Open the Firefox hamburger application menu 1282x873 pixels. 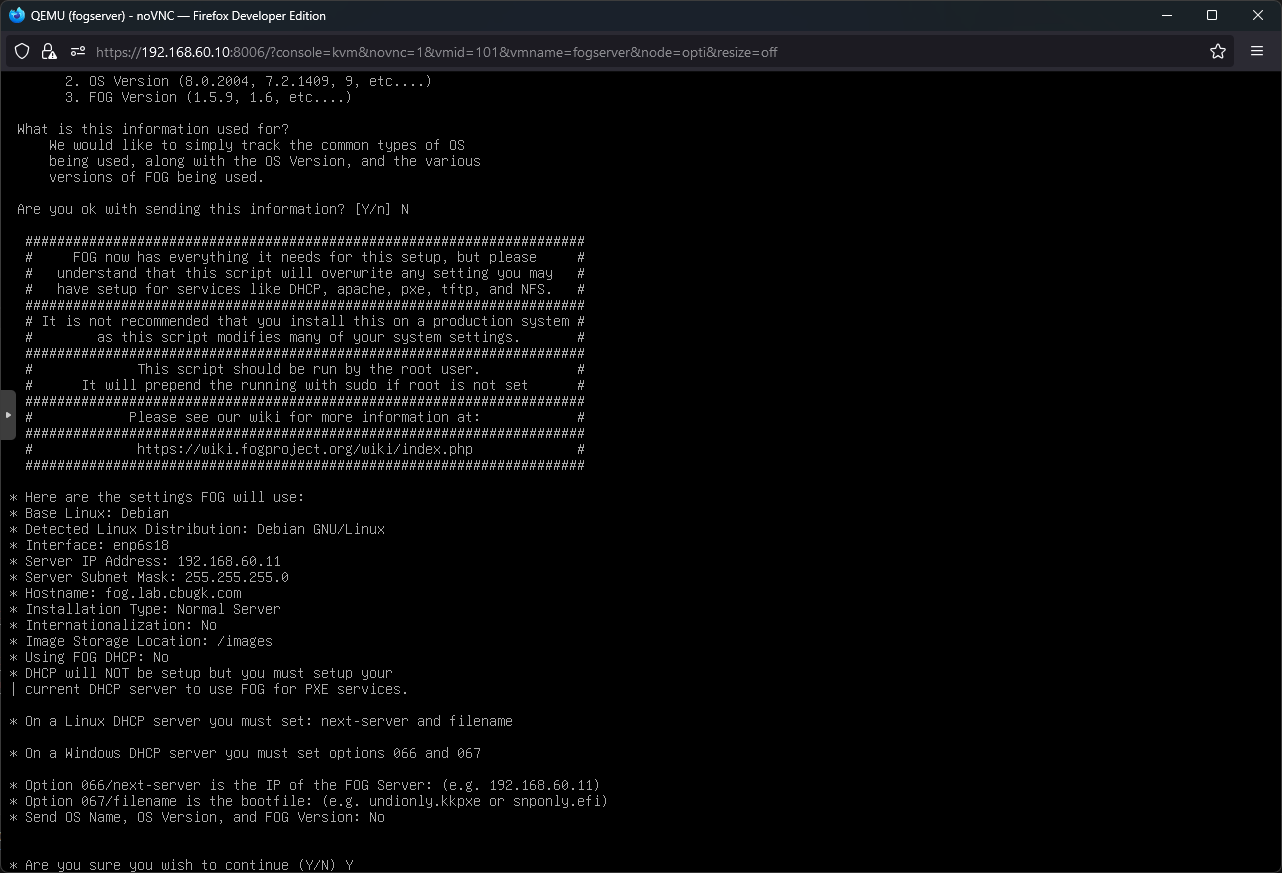point(1257,52)
